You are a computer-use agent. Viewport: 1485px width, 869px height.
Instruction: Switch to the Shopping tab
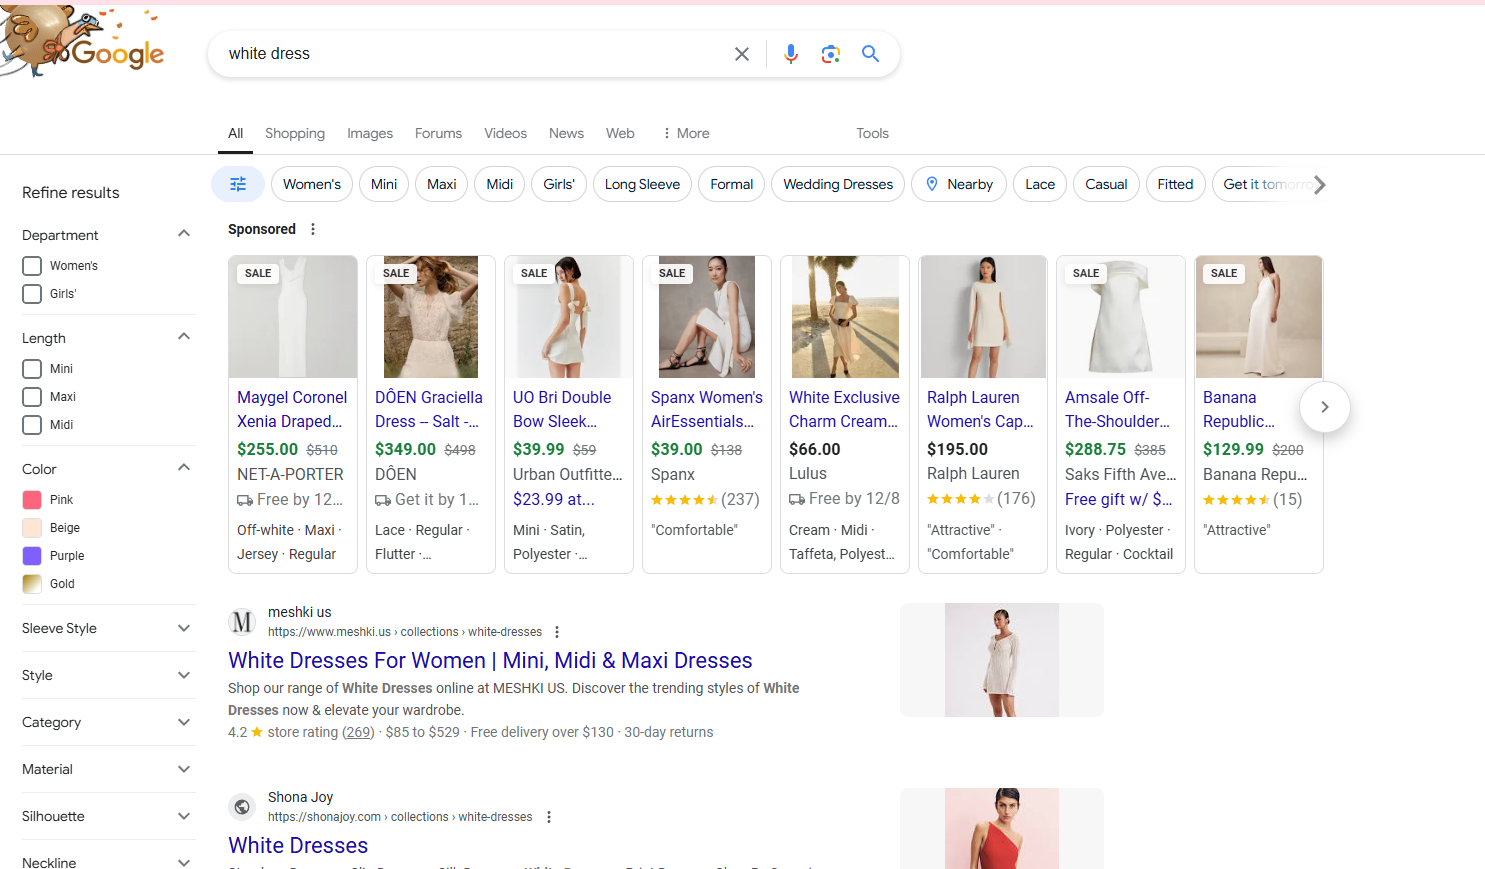295,133
